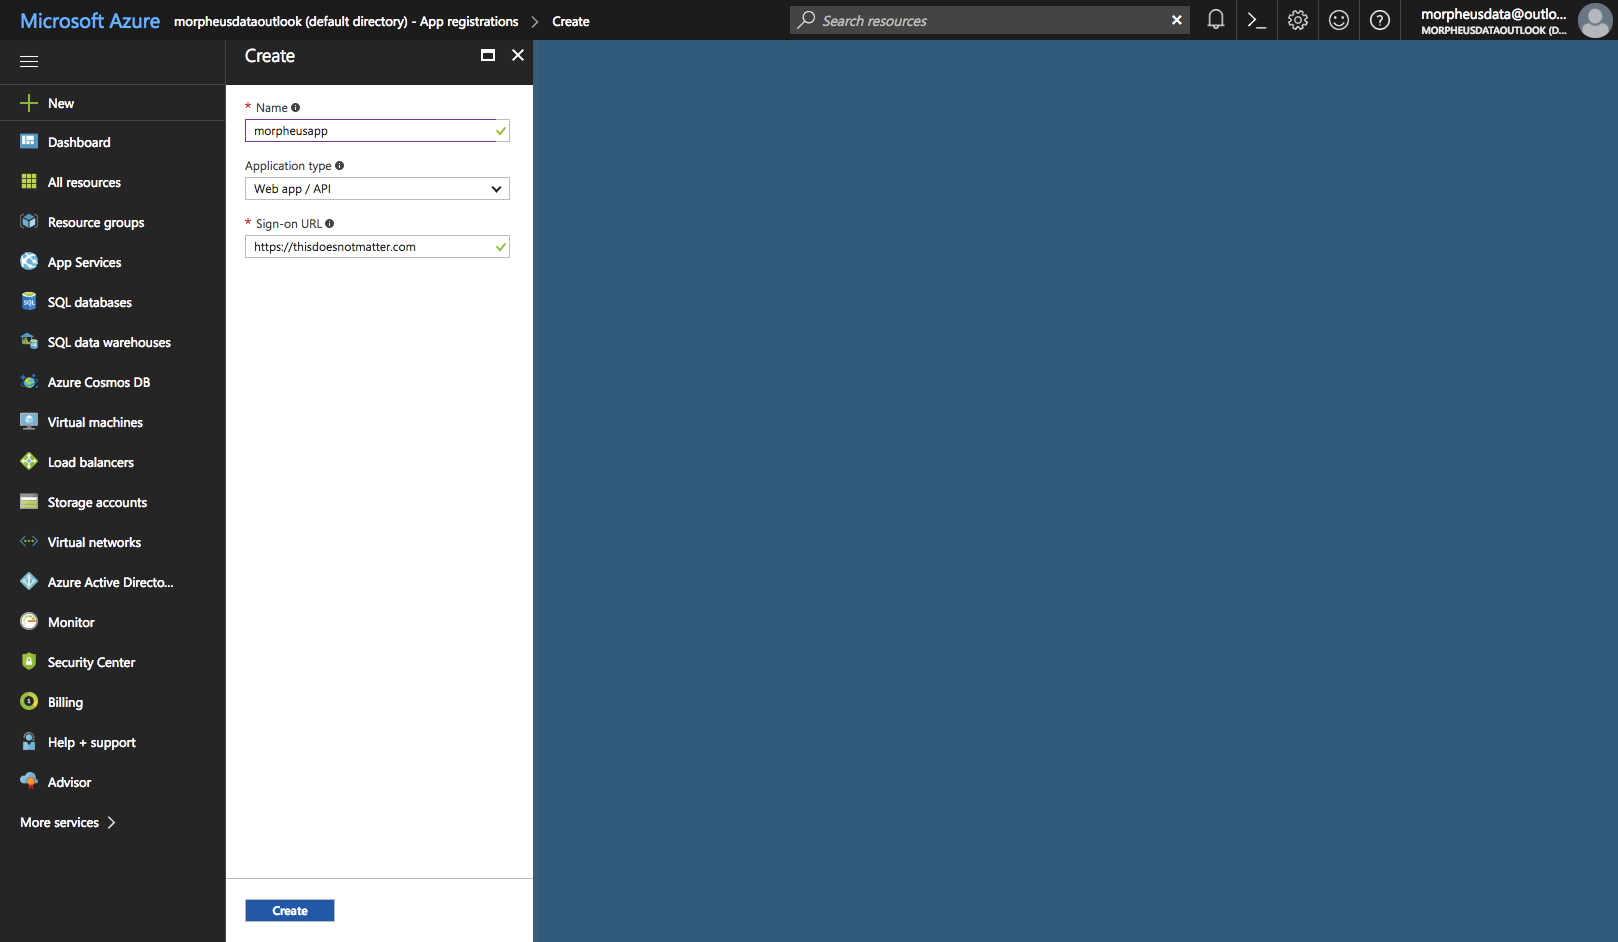The image size is (1618, 942).
Task: Click the Sign-on URL input field
Action: 377,247
